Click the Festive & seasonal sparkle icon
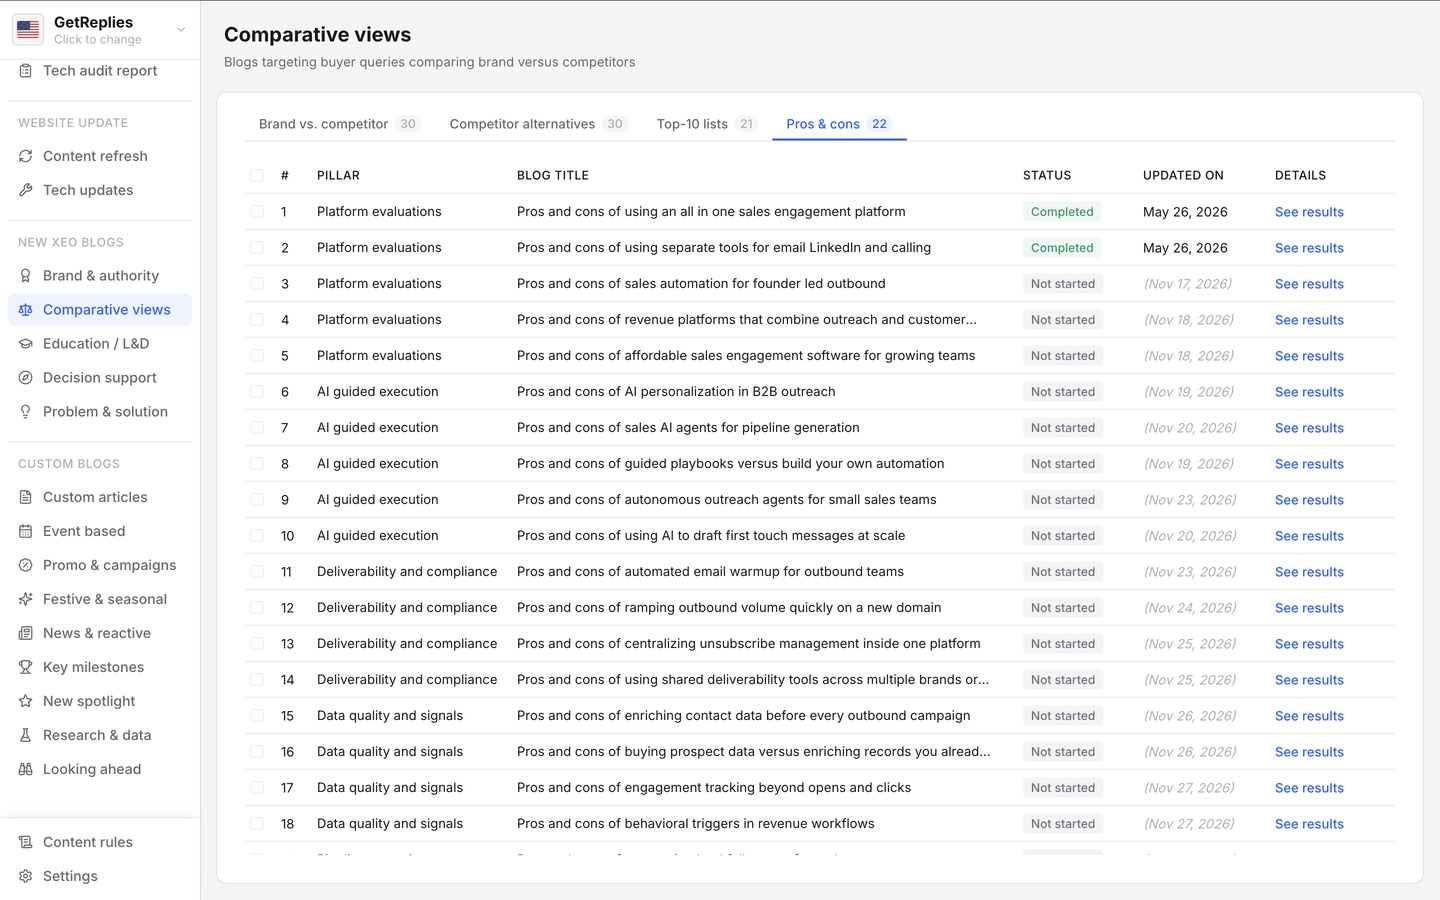Viewport: 1440px width, 900px height. click(x=26, y=599)
